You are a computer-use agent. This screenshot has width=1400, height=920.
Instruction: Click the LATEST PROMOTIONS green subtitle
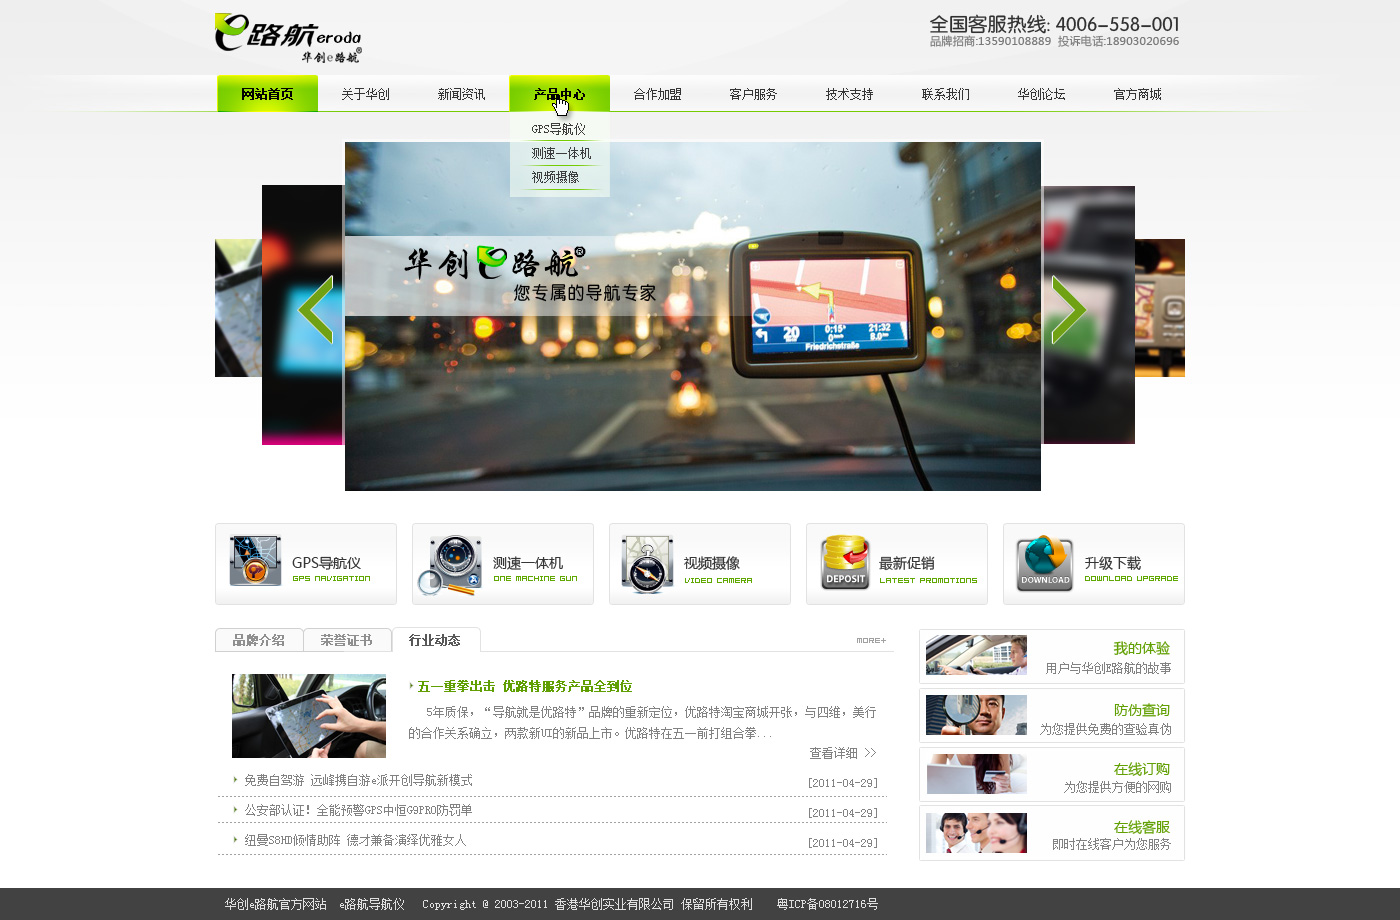coord(928,580)
